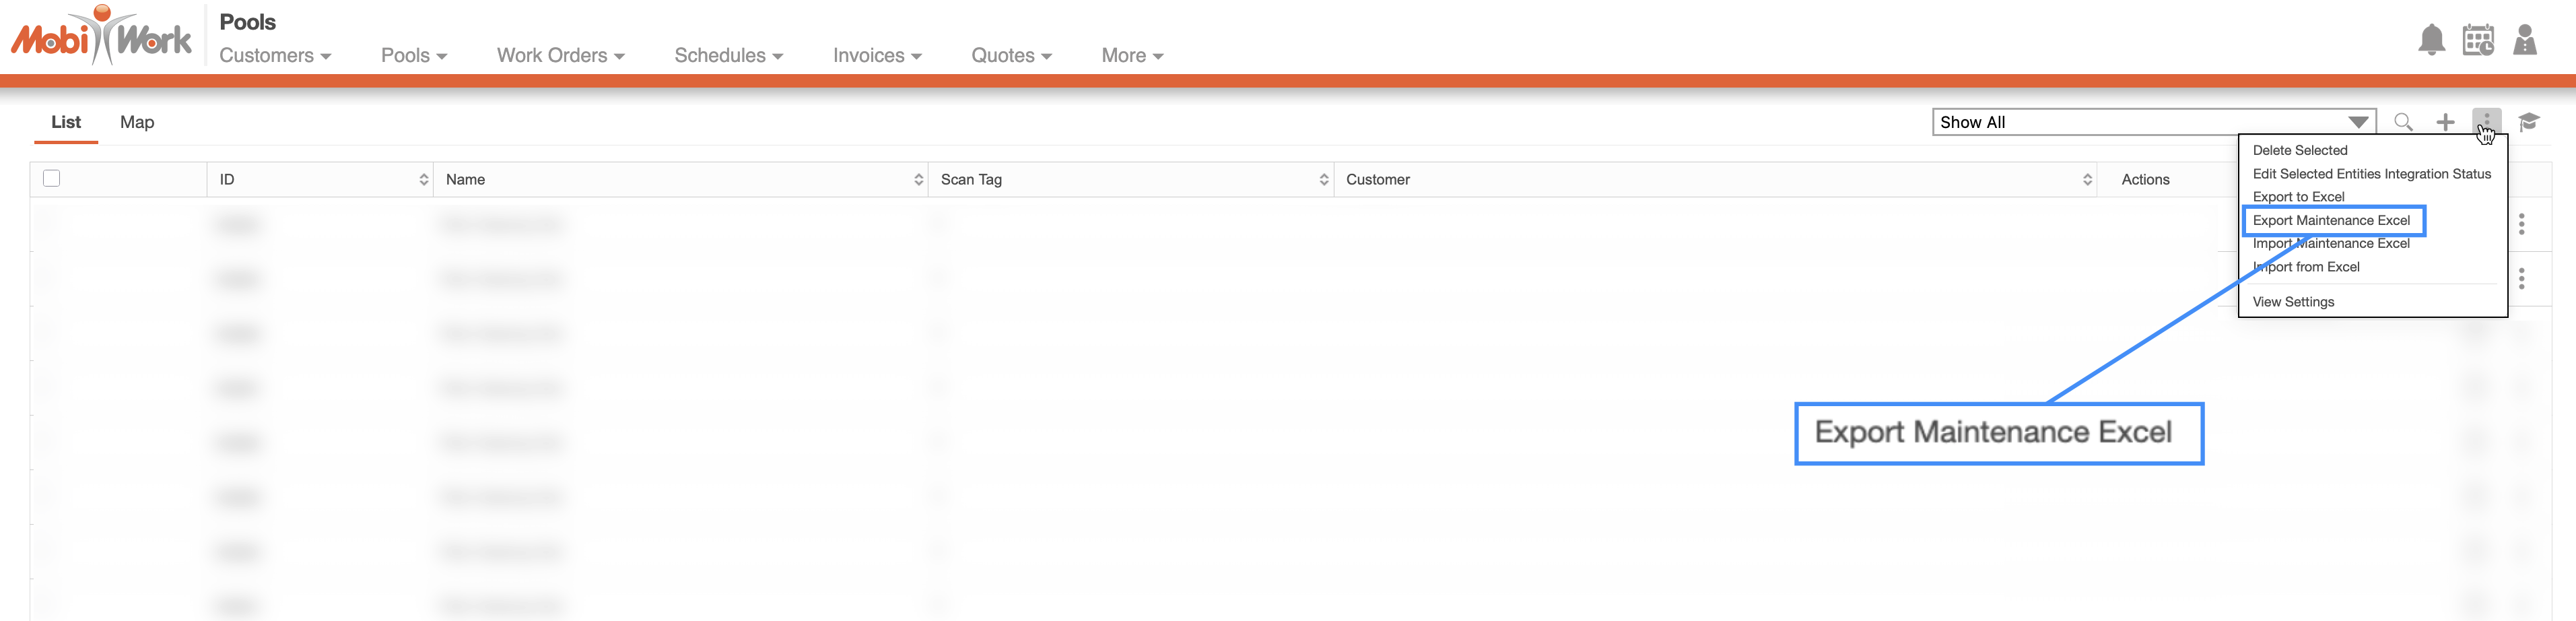This screenshot has height=621, width=2576.
Task: Select Export Maintenance Excel menu option
Action: 2330,220
